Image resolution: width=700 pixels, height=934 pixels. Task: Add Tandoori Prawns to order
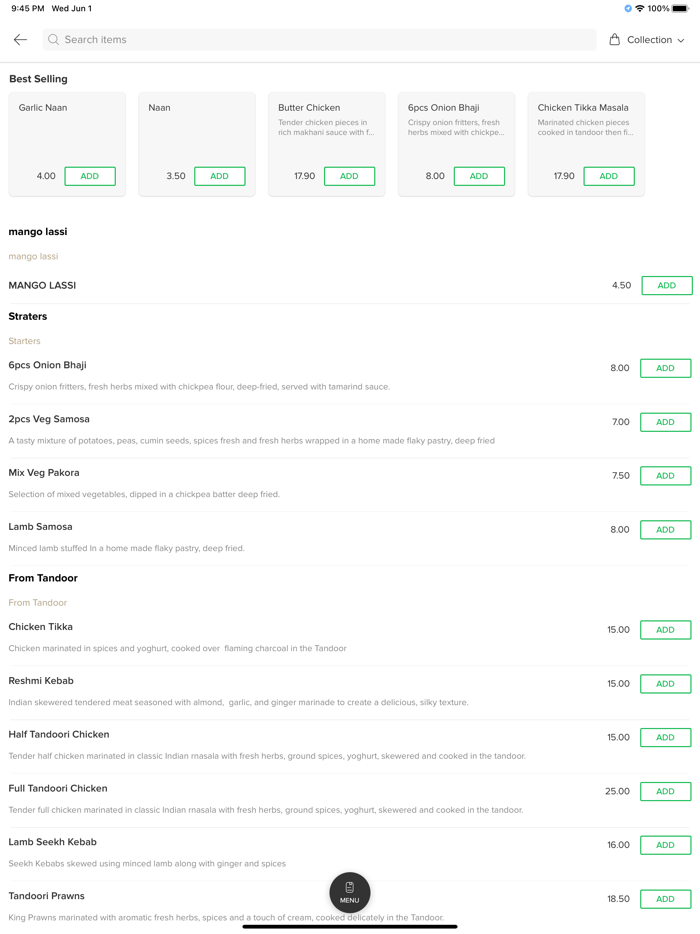(665, 899)
